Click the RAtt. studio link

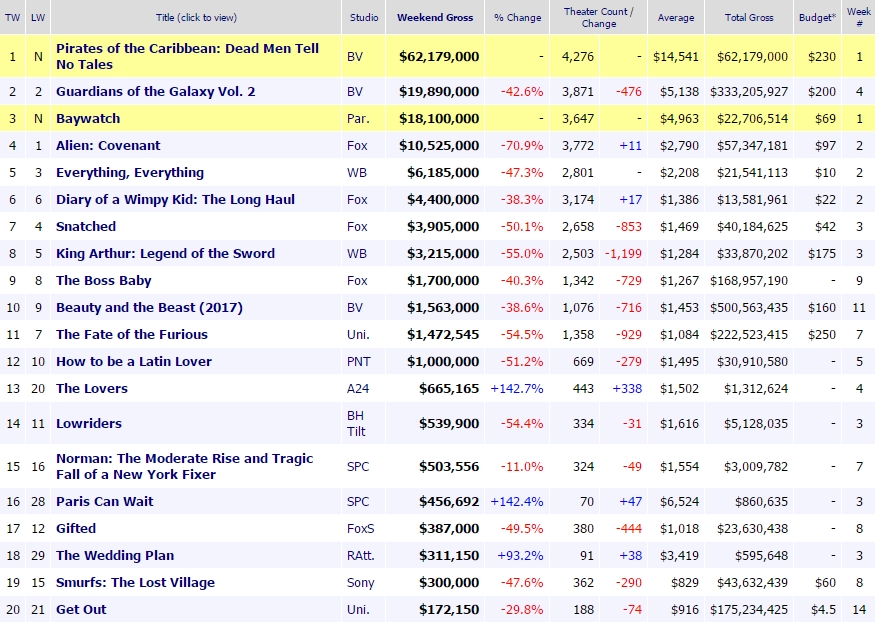click(360, 556)
